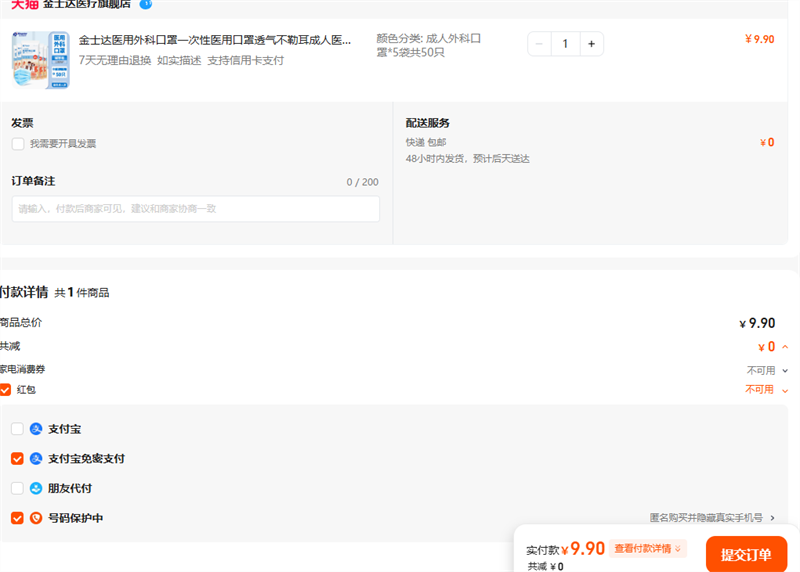Image resolution: width=800 pixels, height=572 pixels.
Task: Click the number protection shield icon
Action: [x=36, y=518]
